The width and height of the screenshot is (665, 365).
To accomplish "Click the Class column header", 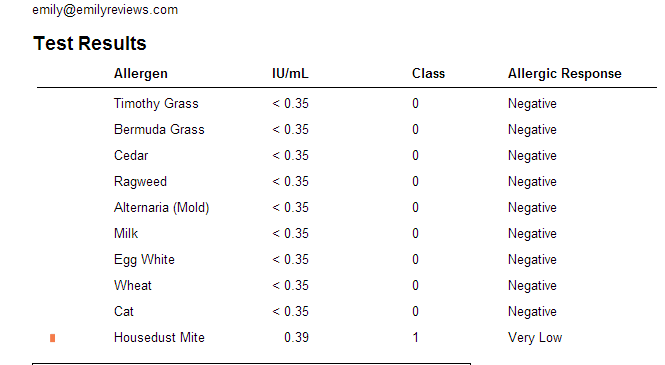I will pyautogui.click(x=428, y=74).
